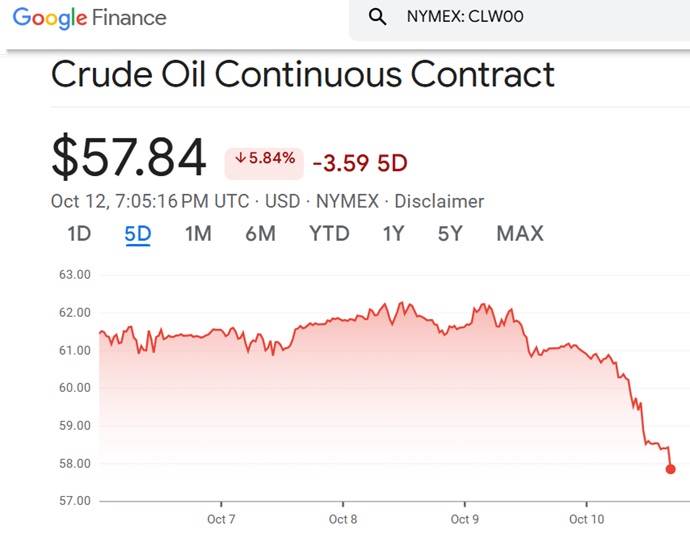Click the down-arrow percentage change badge
The width and height of the screenshot is (690, 534).
pyautogui.click(x=264, y=159)
